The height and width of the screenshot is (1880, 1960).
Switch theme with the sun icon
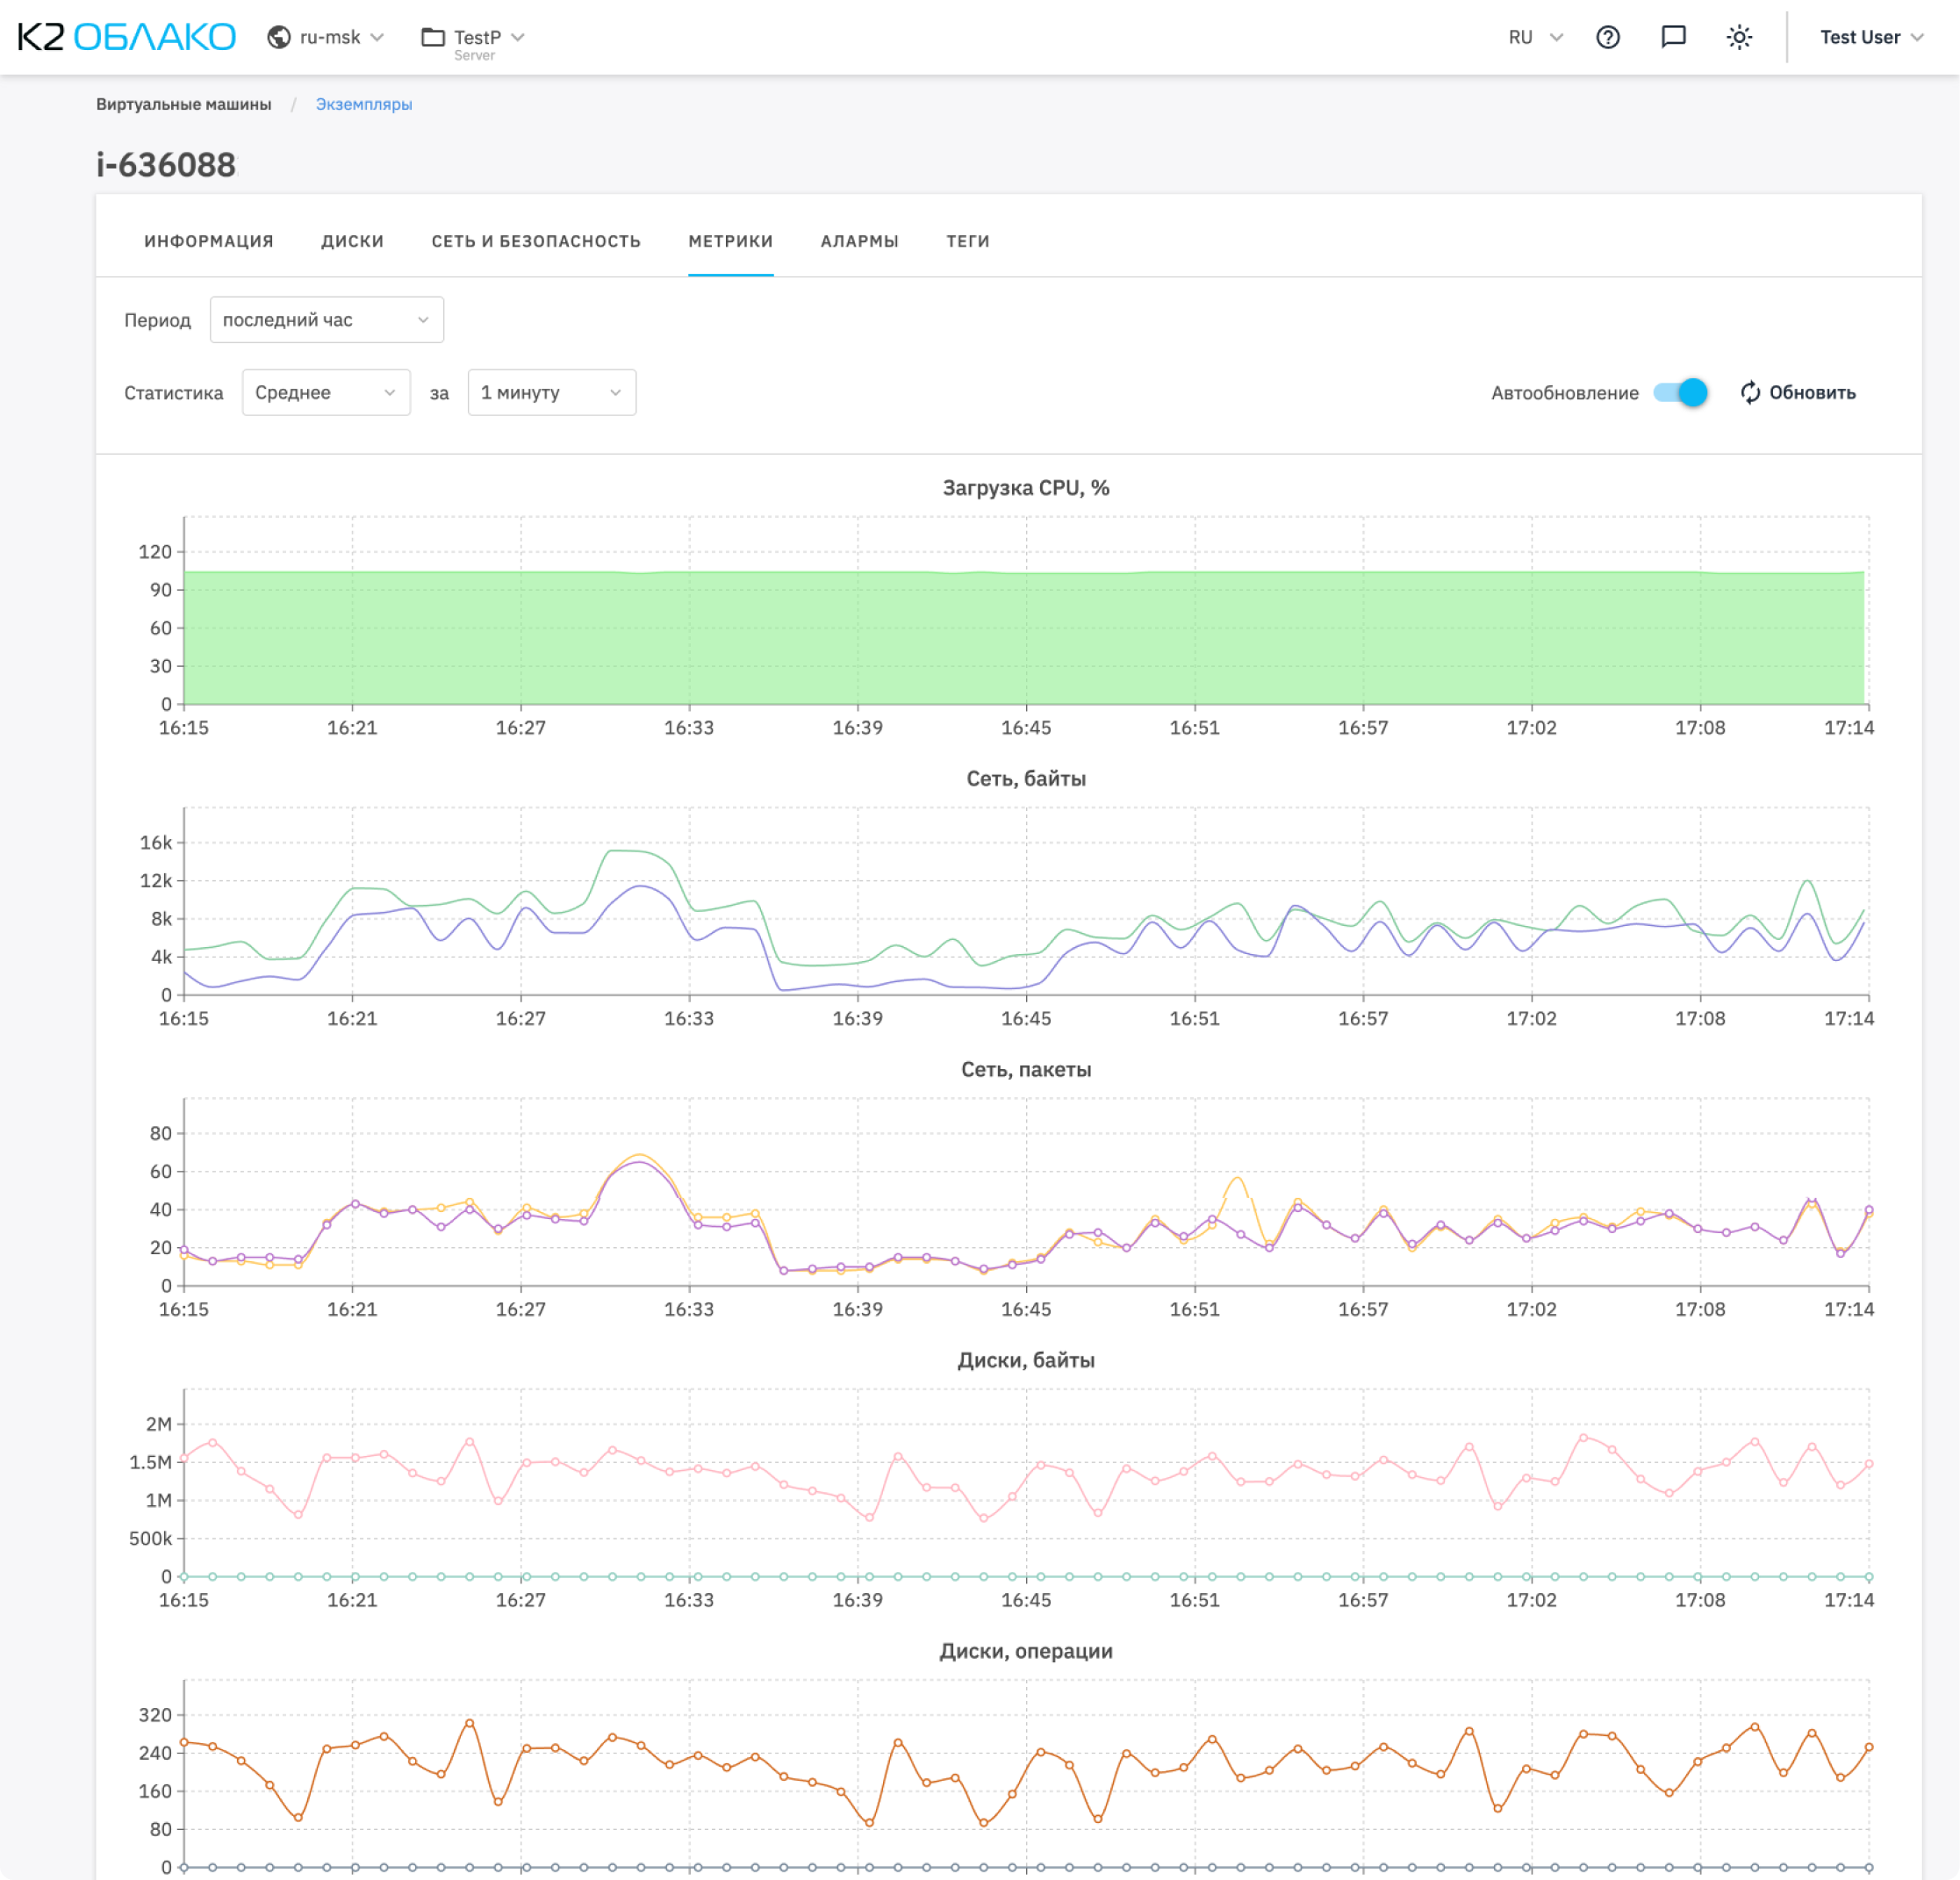(x=1739, y=37)
